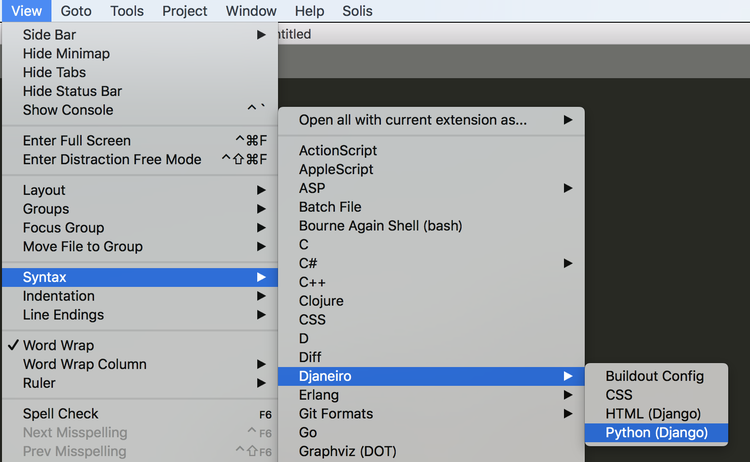Expand the Erlang syntax submenu
This screenshot has width=750, height=462.
point(431,395)
